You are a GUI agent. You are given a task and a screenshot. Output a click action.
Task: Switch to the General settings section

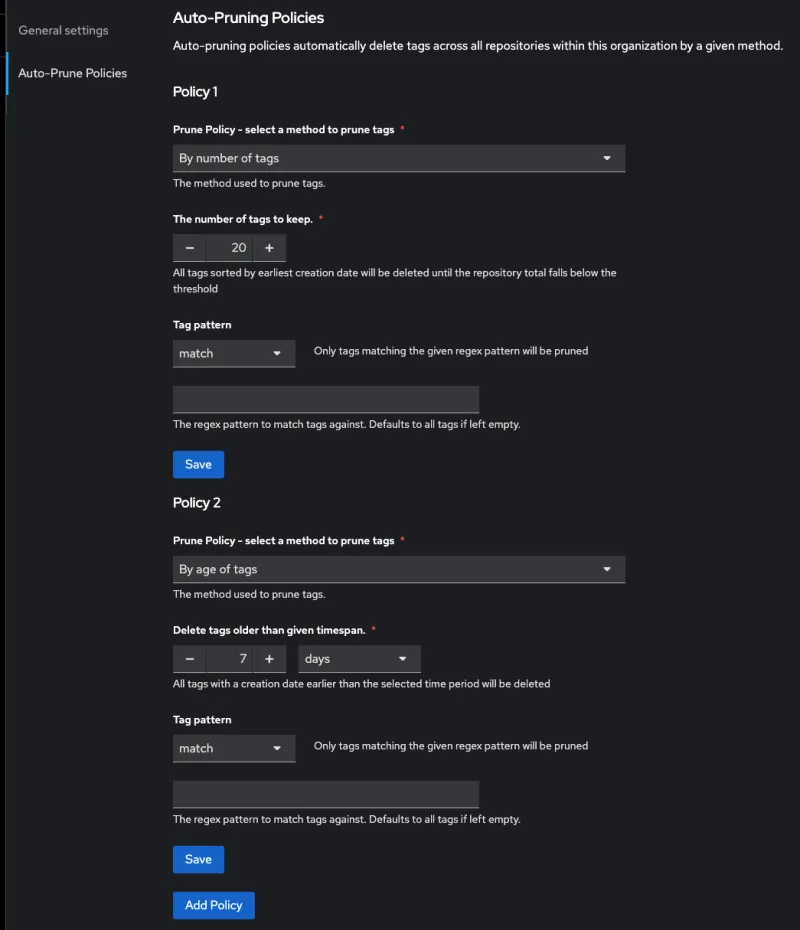tap(61, 30)
